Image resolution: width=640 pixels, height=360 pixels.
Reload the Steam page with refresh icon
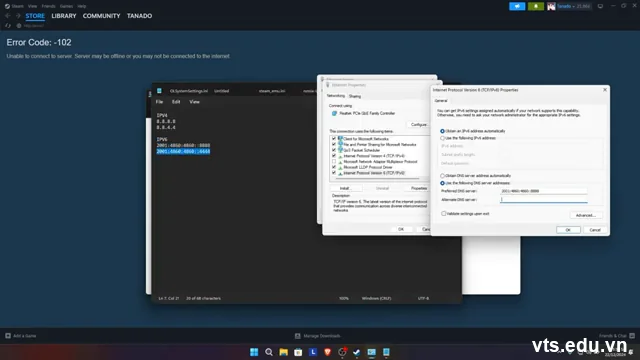pos(8,26)
